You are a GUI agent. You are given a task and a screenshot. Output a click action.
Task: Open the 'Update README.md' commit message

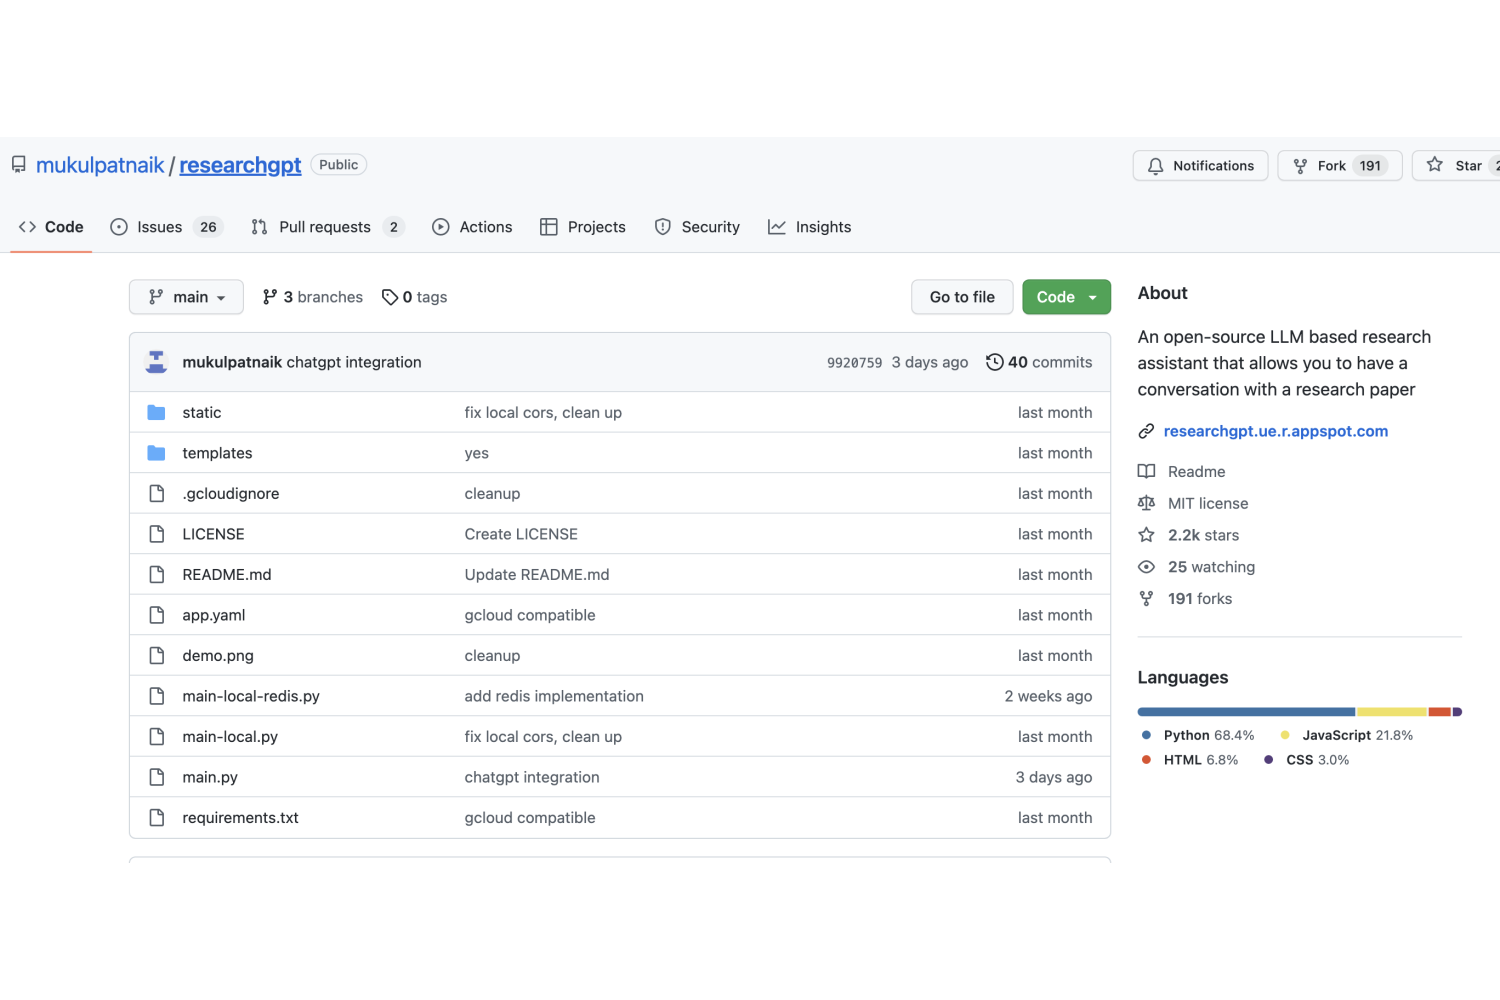537,574
